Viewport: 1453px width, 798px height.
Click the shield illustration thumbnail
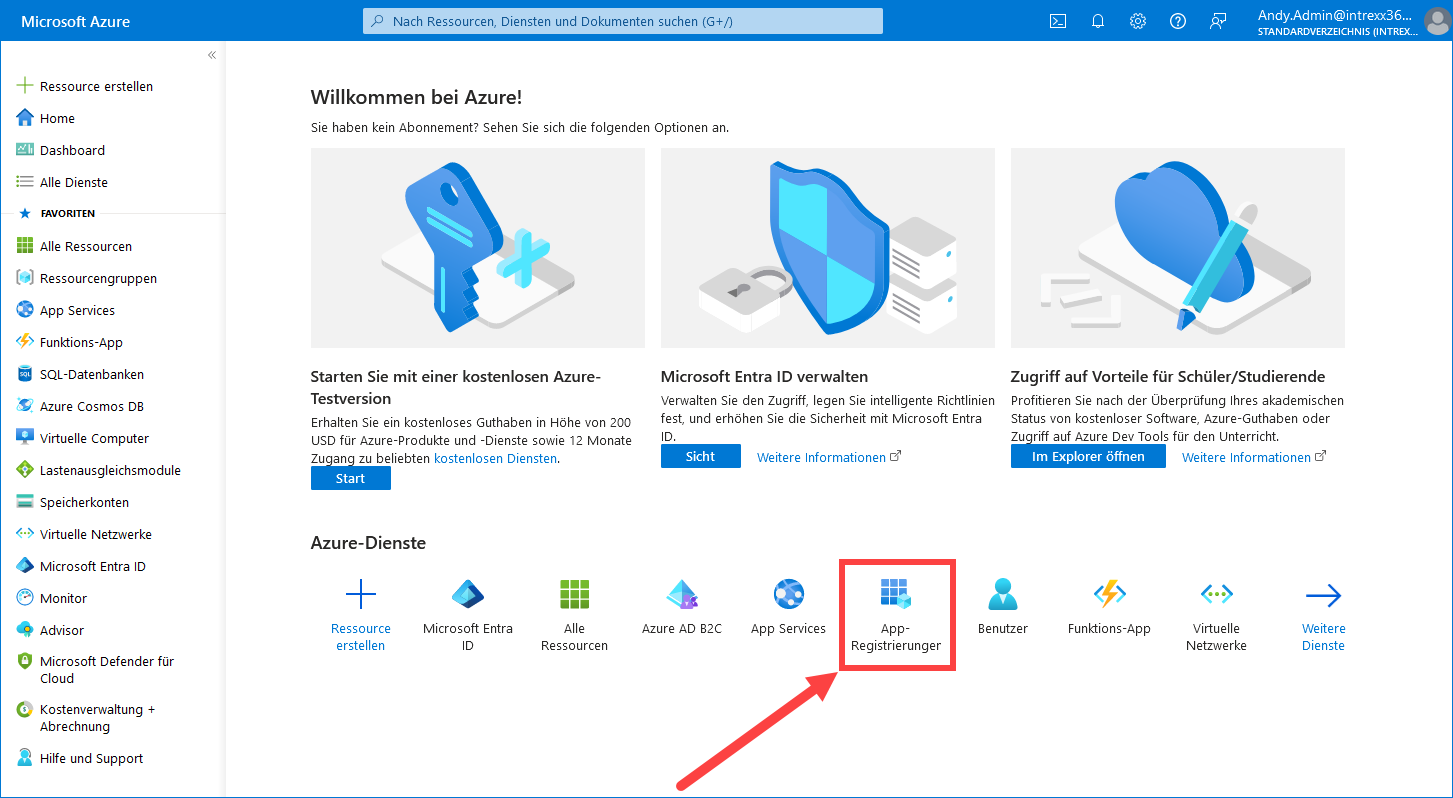click(x=828, y=248)
